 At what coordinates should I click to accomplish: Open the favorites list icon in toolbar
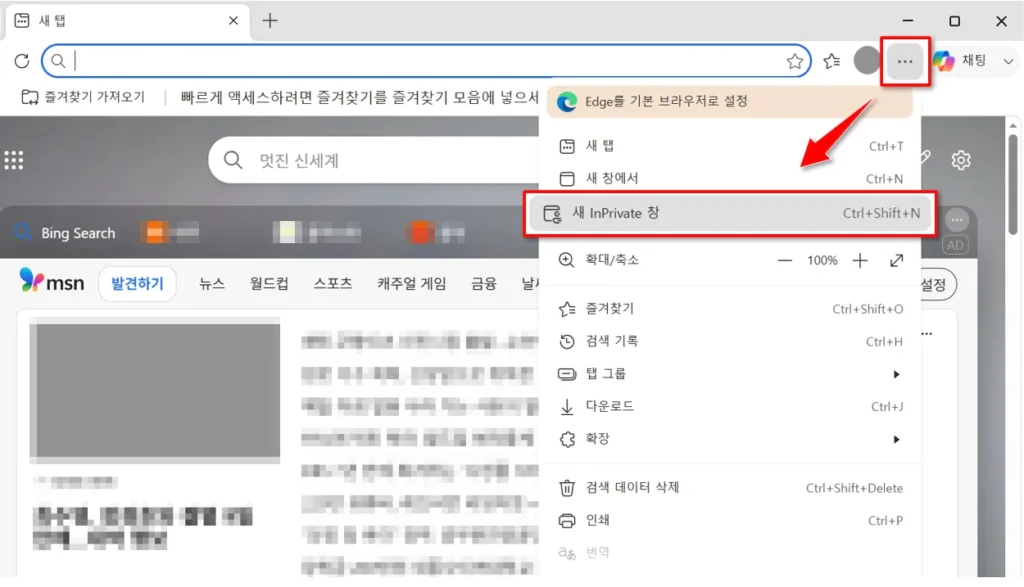[x=831, y=61]
